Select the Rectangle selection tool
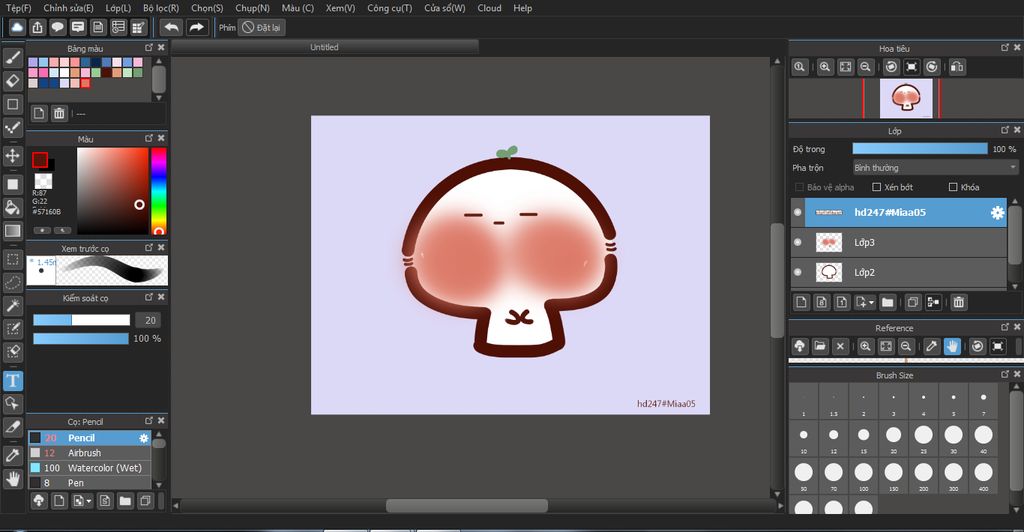 click(12, 259)
